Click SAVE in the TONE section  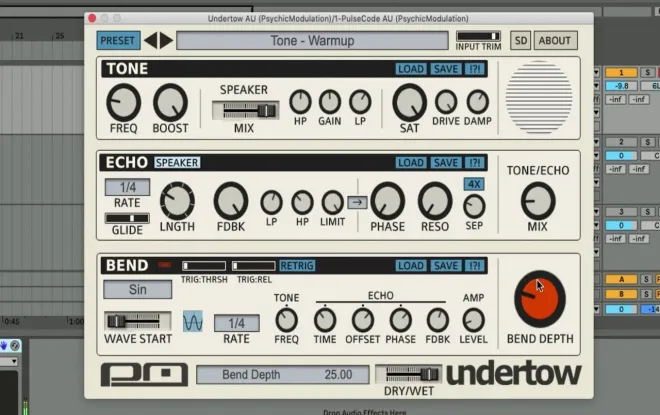click(445, 69)
